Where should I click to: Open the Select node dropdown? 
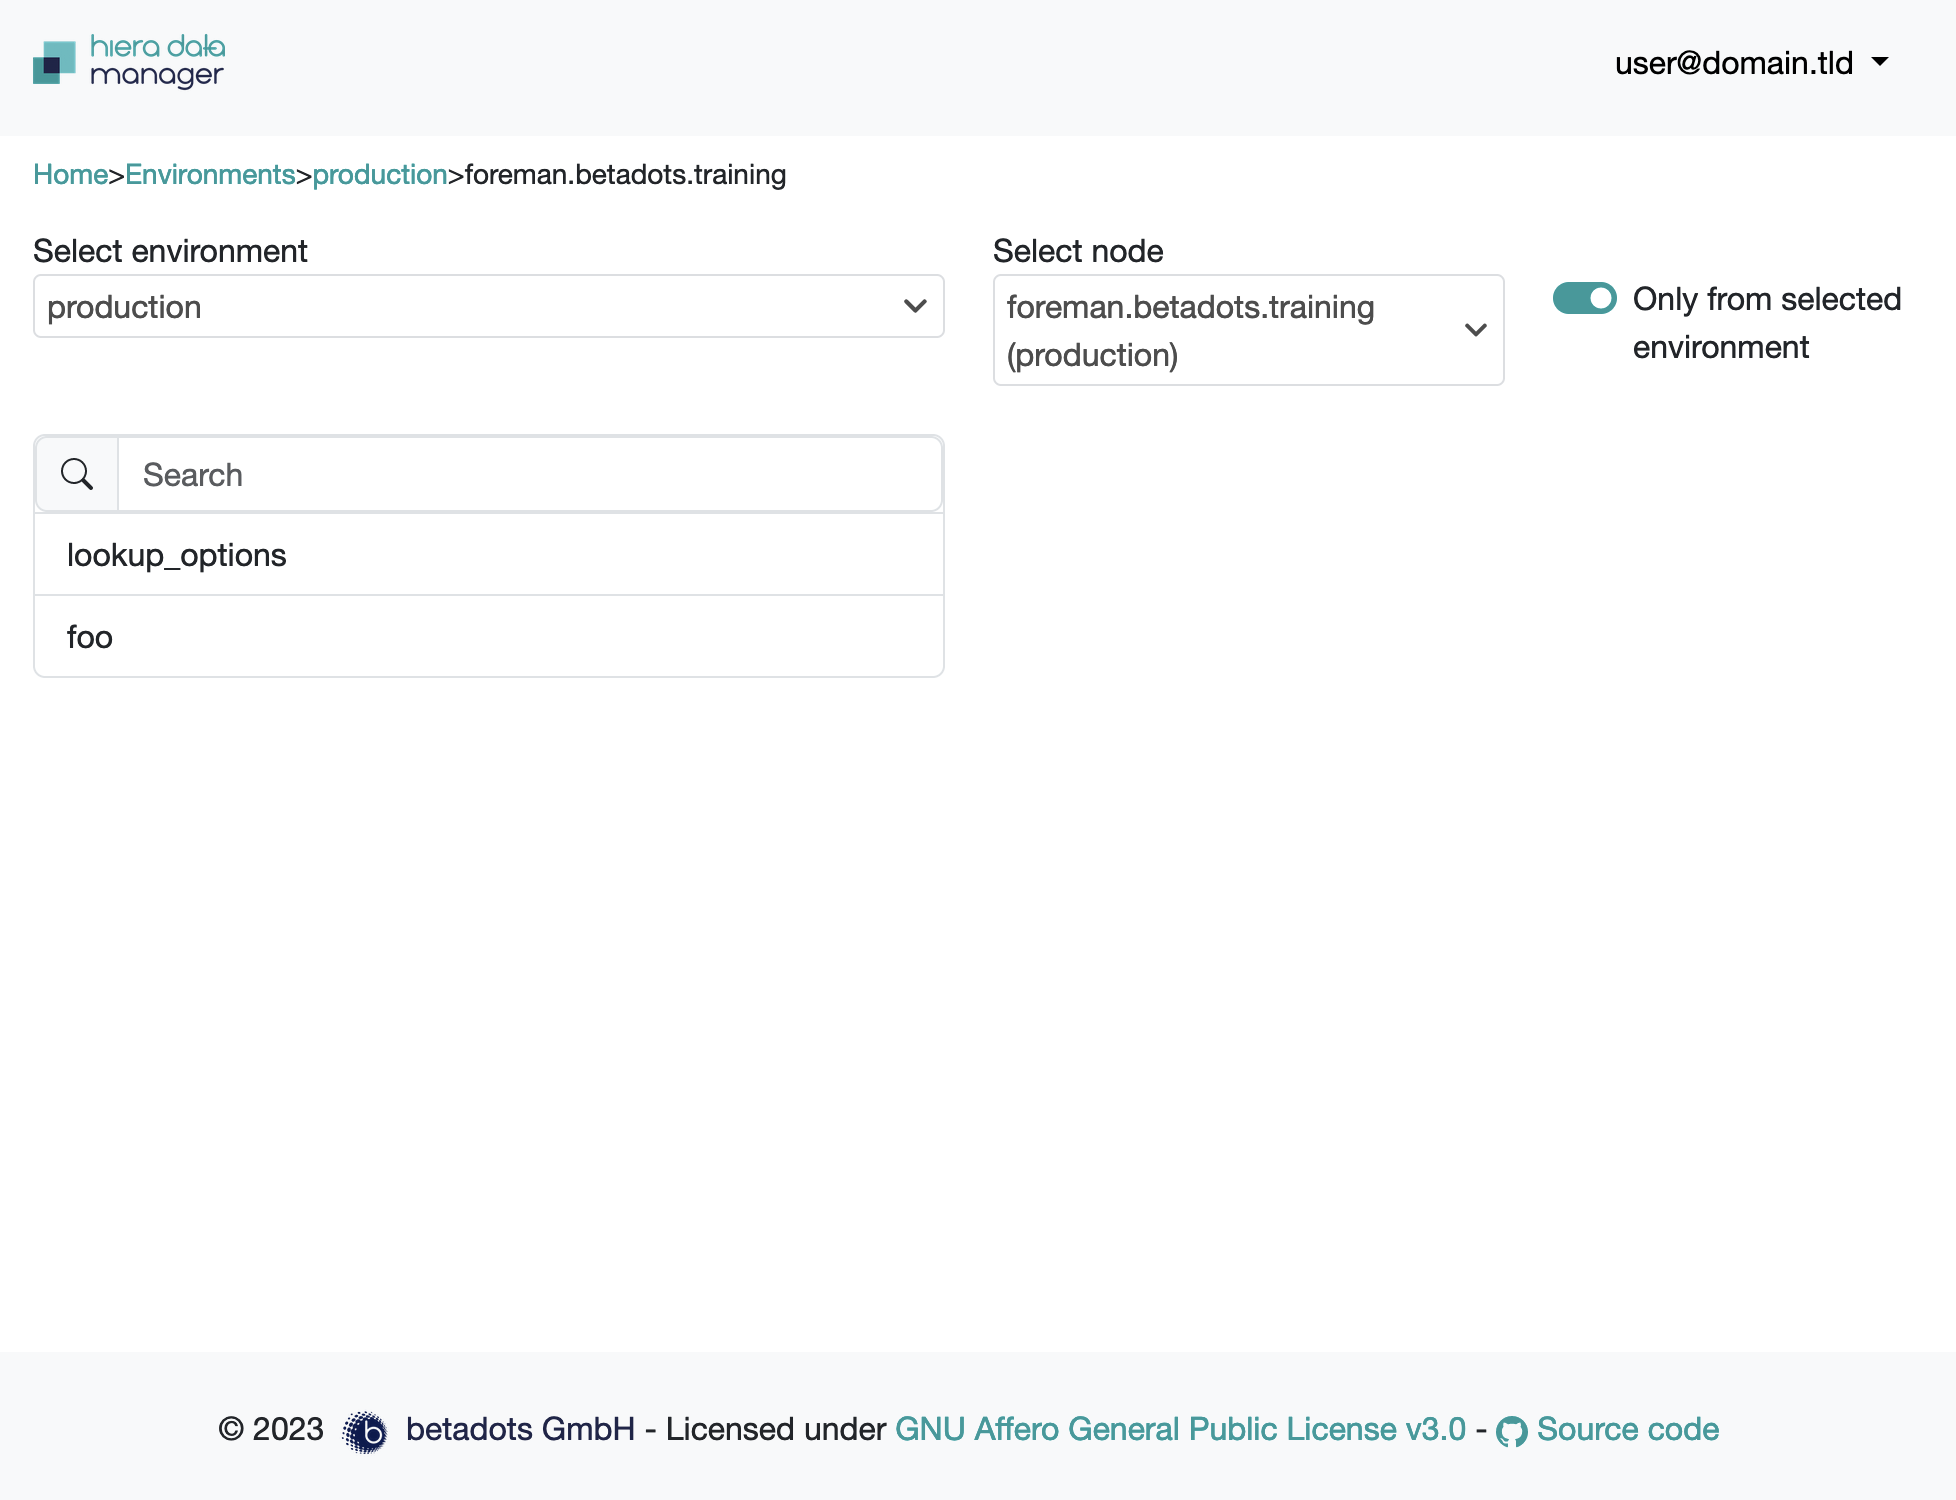coord(1248,330)
